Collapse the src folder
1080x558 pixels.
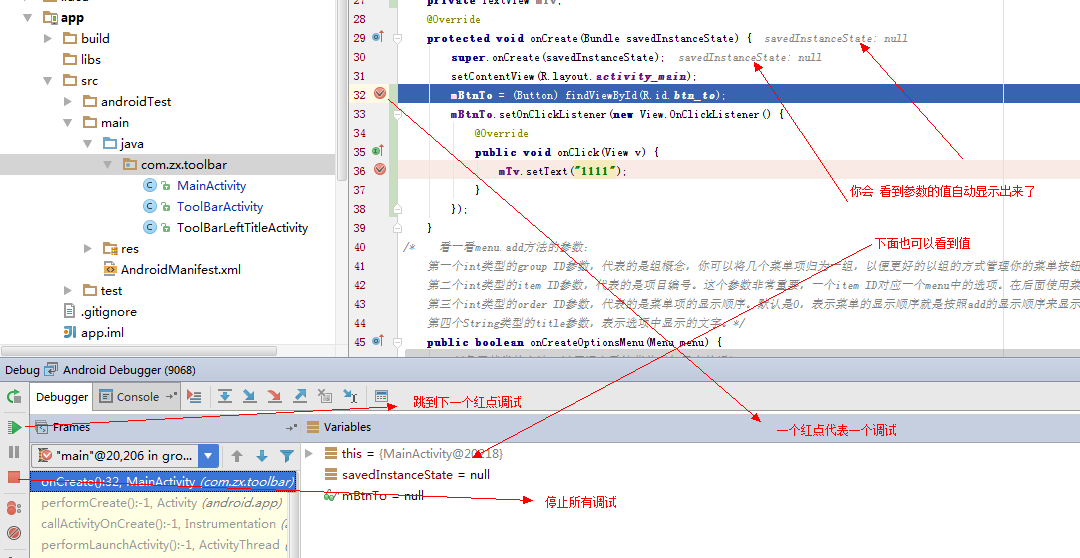click(48, 81)
